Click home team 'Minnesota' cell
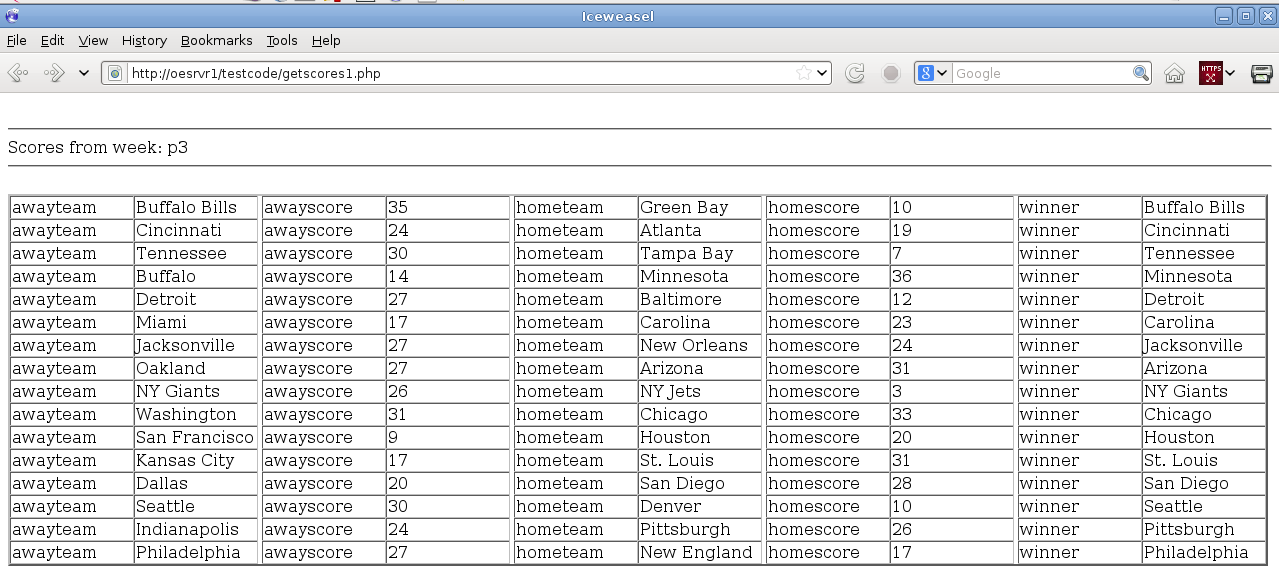Viewport: 1279px width, 588px height. (x=700, y=276)
